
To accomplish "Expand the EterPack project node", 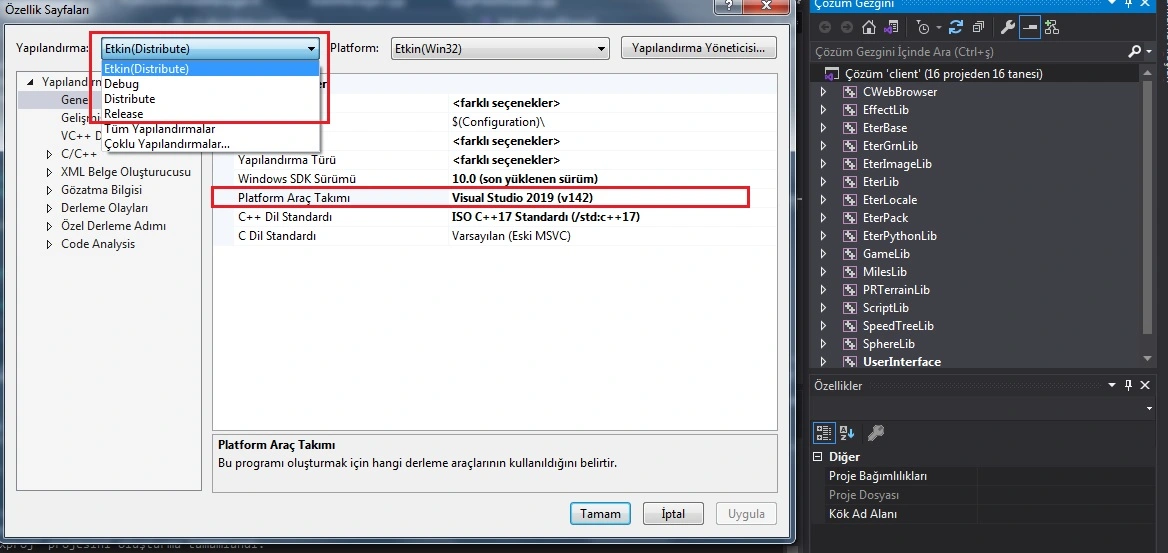I will point(823,218).
